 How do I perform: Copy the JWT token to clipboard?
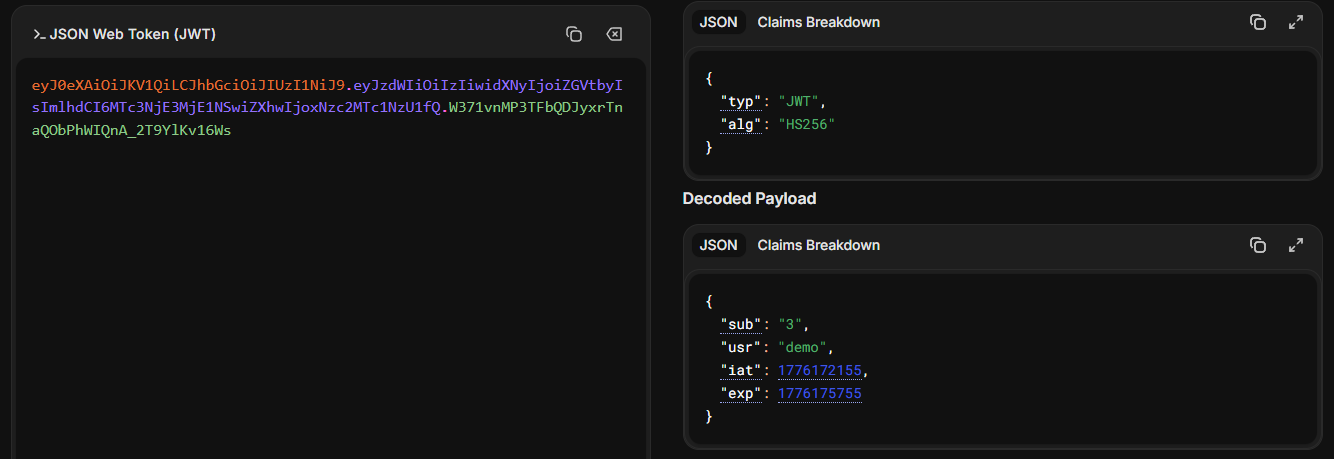click(574, 35)
